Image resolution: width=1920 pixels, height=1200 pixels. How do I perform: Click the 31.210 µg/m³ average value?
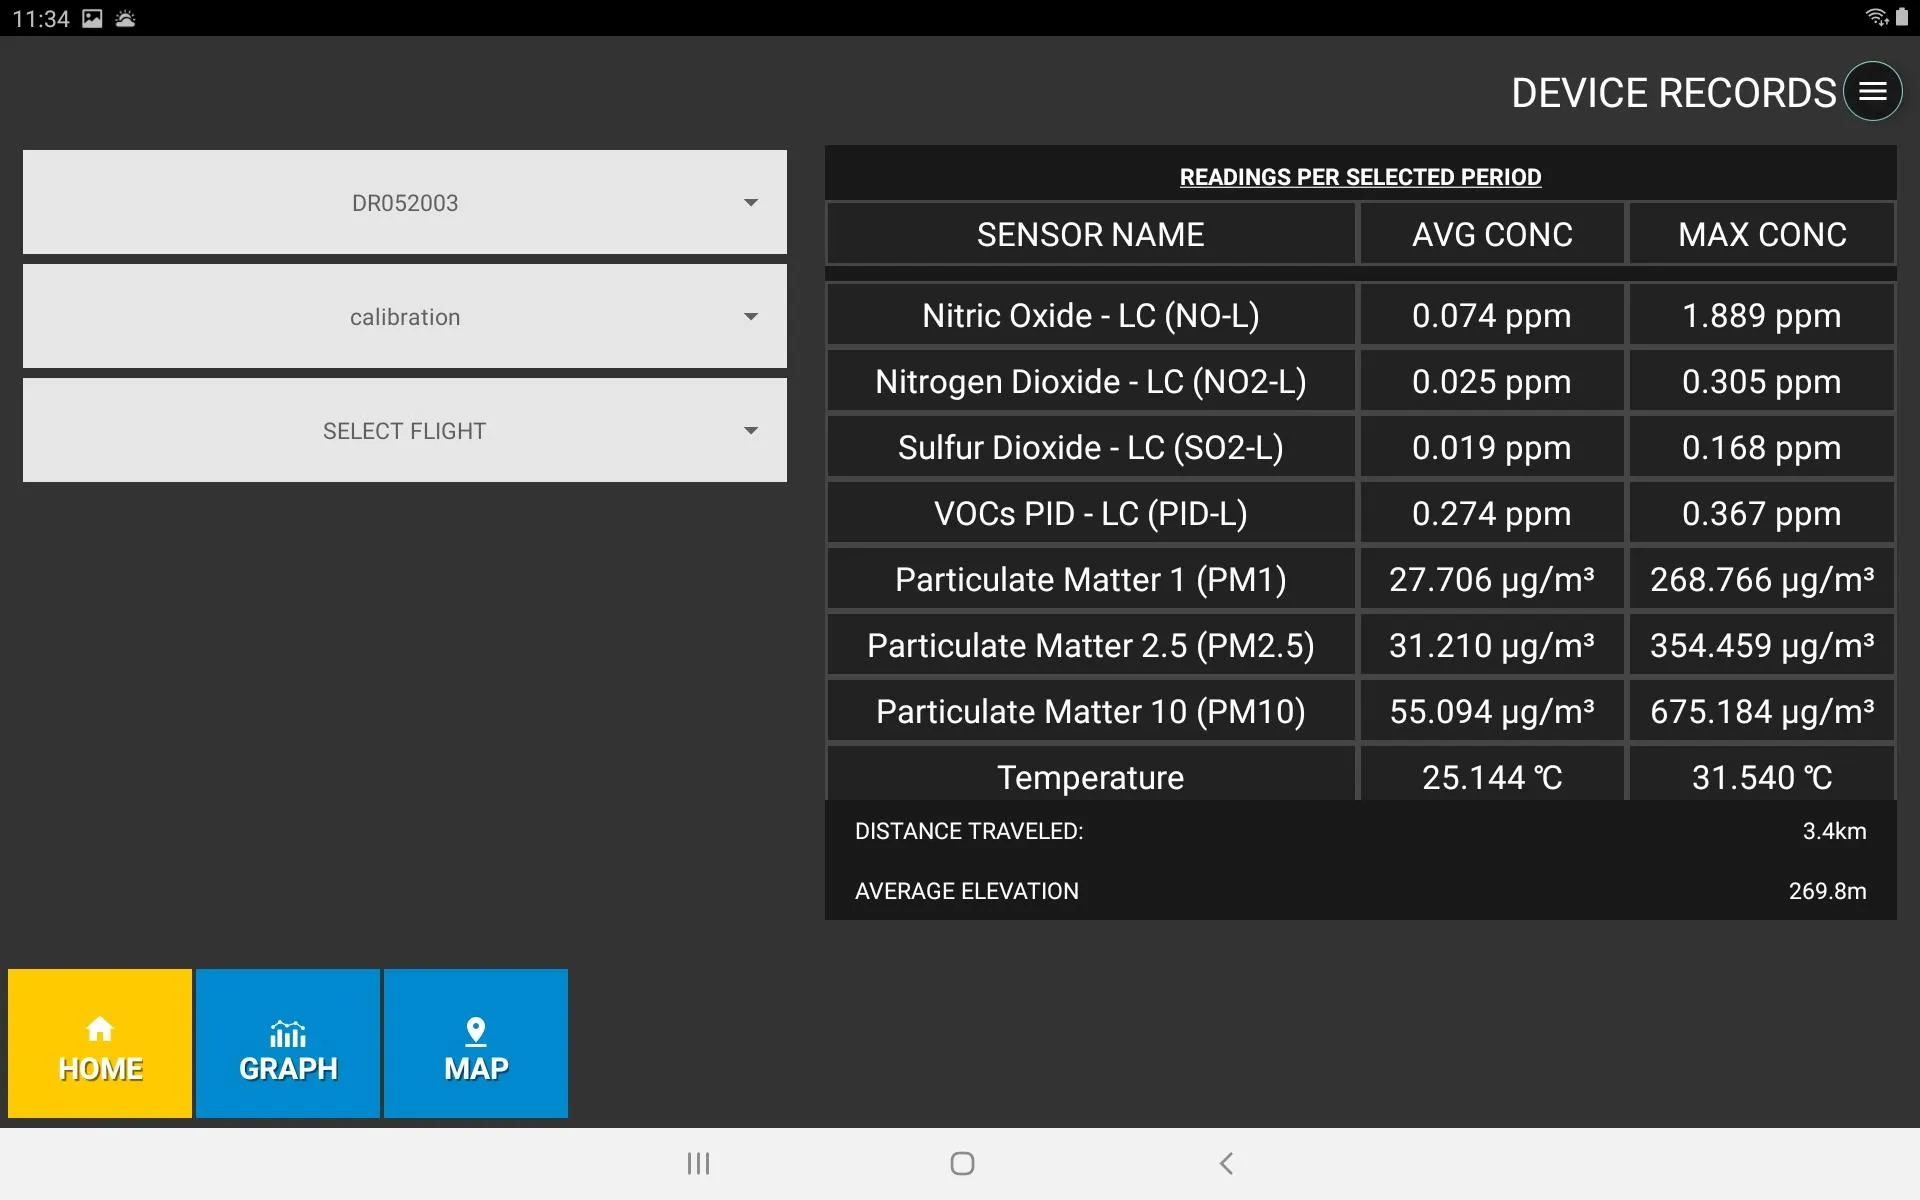[1492, 645]
